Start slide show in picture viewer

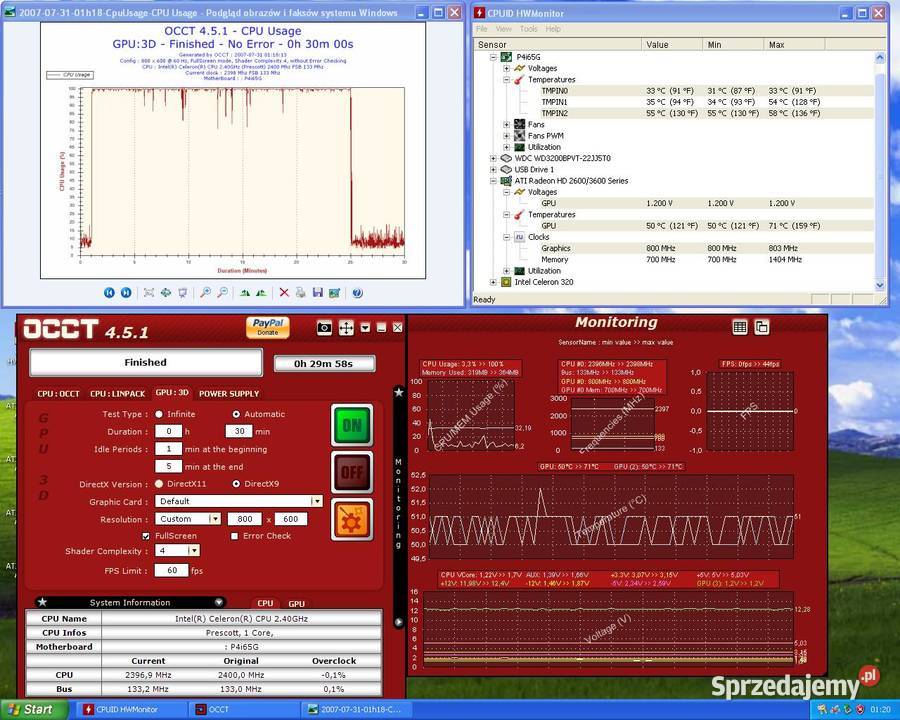(x=183, y=293)
